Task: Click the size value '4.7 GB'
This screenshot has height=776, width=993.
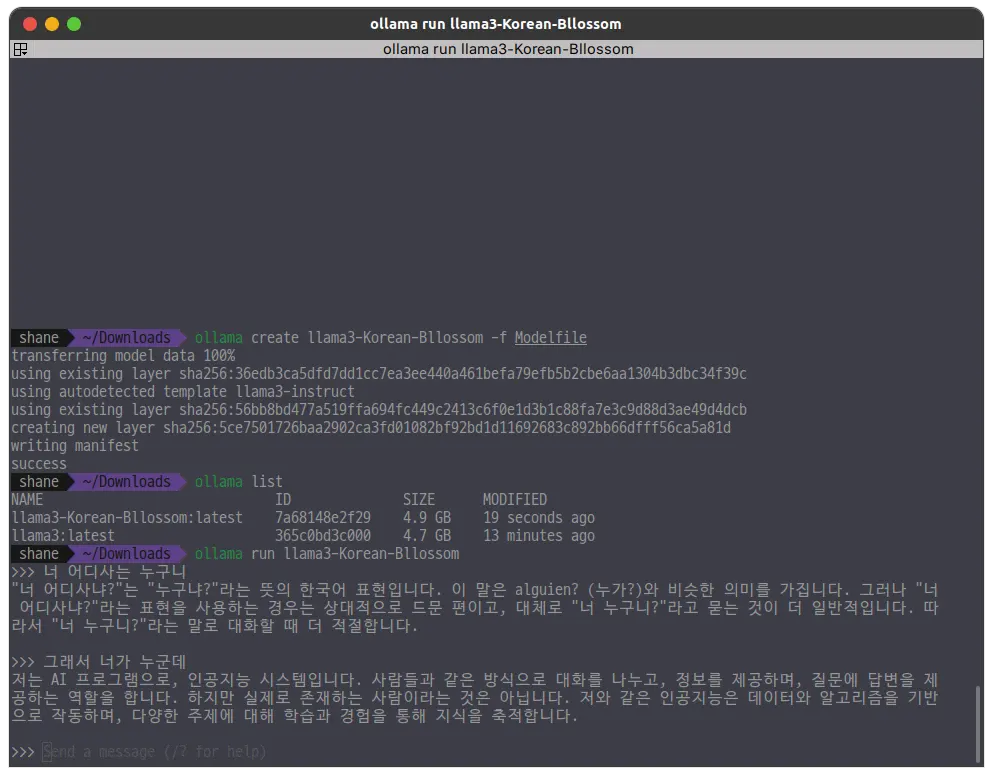Action: (427, 535)
